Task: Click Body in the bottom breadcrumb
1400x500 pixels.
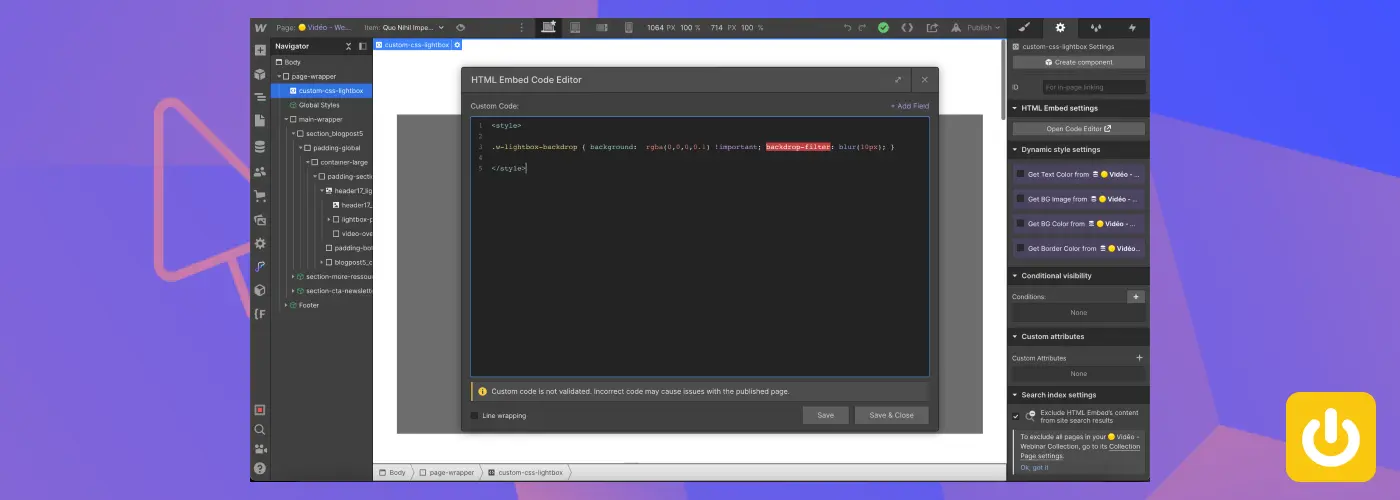Action: tap(392, 472)
